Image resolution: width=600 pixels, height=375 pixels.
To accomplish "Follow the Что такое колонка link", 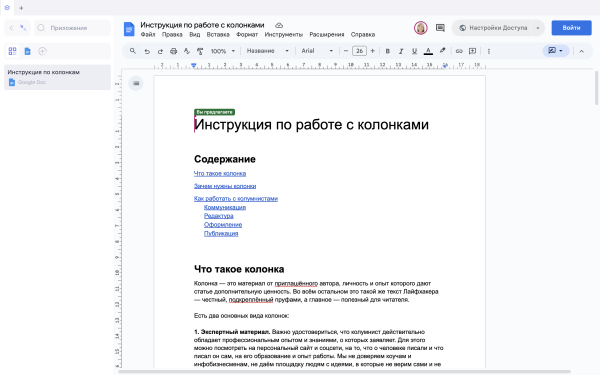I will click(x=220, y=173).
